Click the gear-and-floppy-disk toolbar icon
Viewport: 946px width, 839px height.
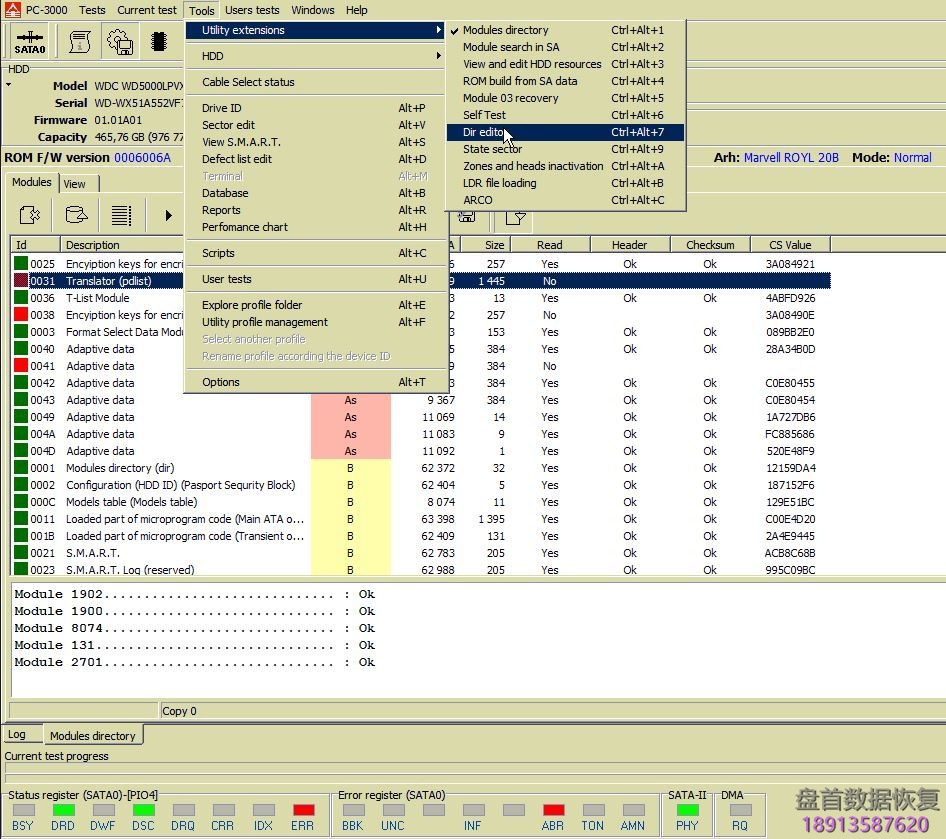point(119,41)
